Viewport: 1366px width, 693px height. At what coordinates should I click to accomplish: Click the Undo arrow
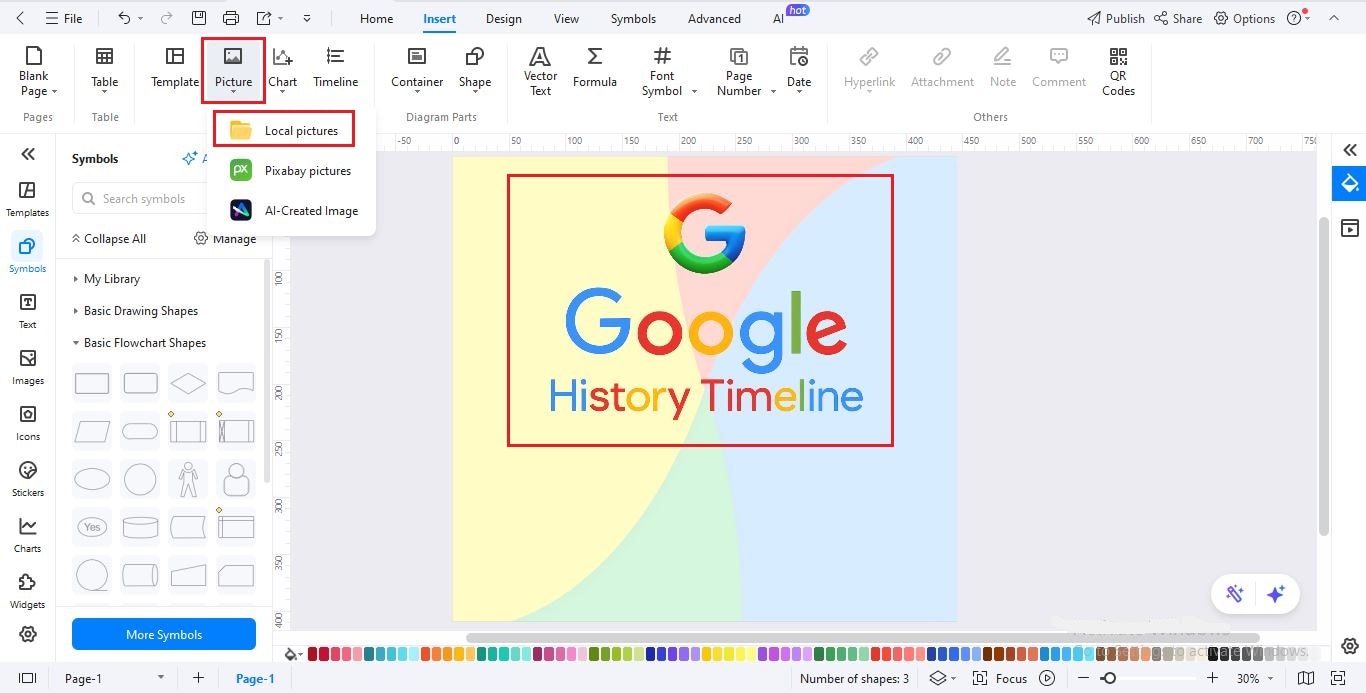click(x=124, y=18)
